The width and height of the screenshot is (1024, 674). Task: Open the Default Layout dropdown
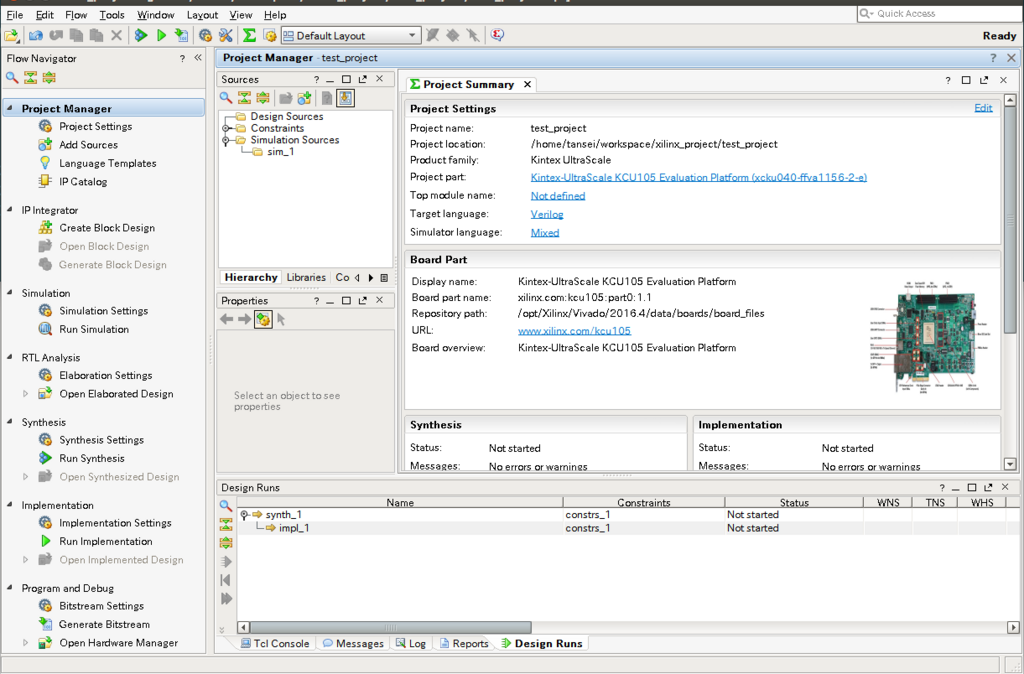tap(350, 35)
